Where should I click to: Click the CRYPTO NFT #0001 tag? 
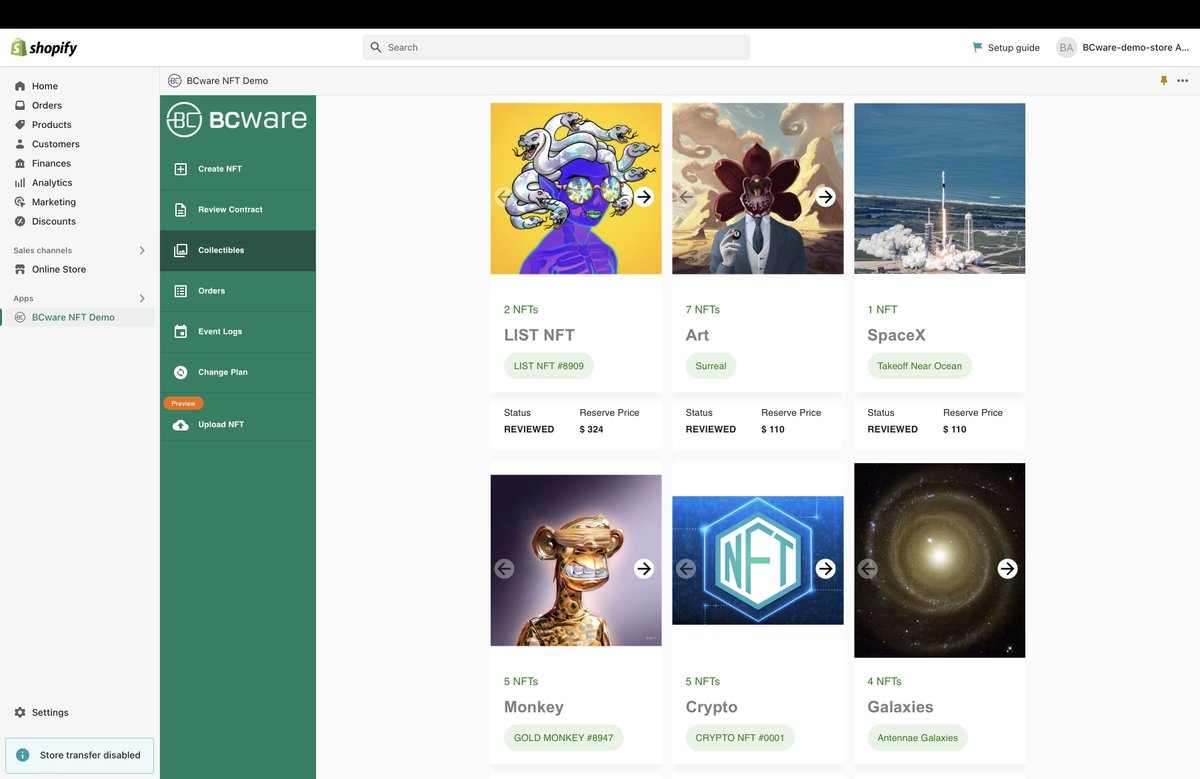click(x=740, y=738)
